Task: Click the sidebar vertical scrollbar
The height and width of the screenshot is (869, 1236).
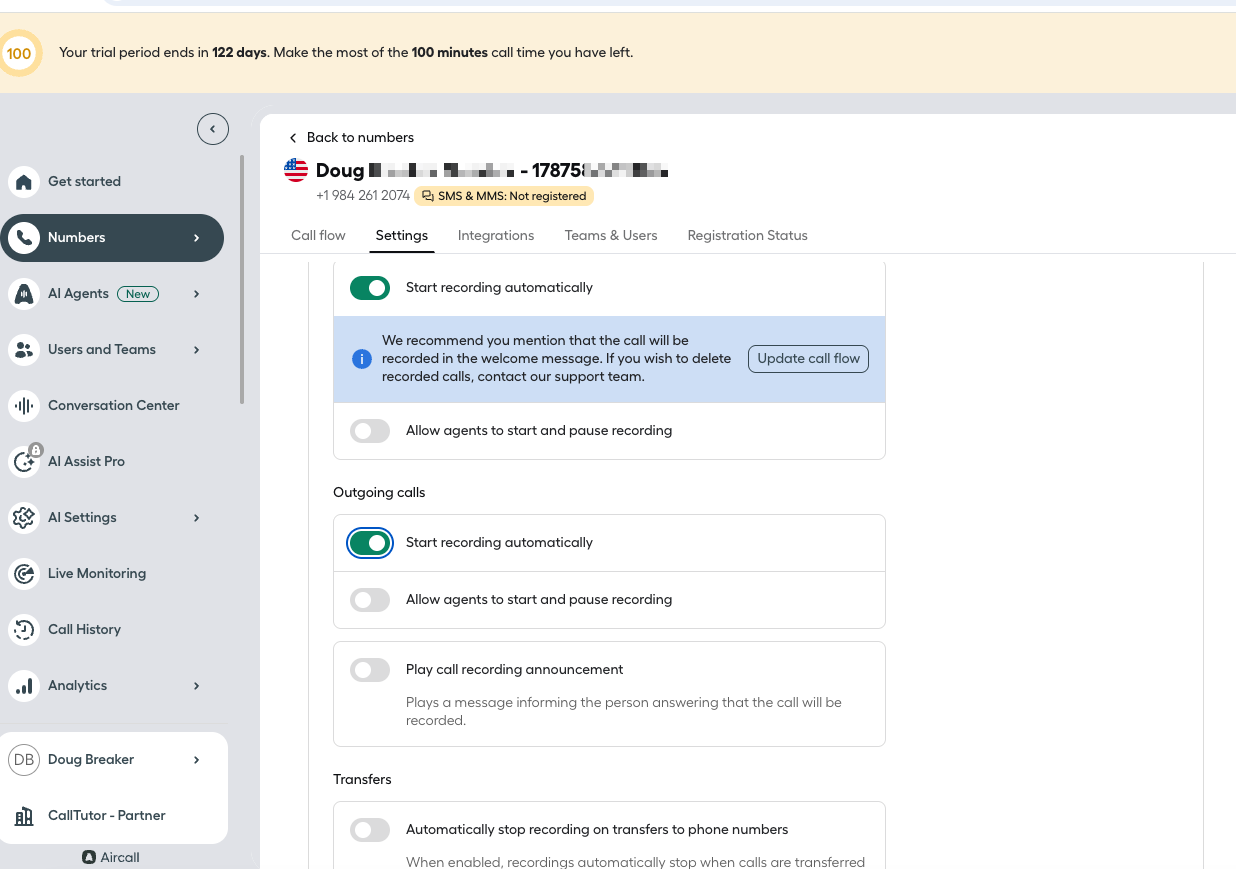Action: (x=242, y=280)
